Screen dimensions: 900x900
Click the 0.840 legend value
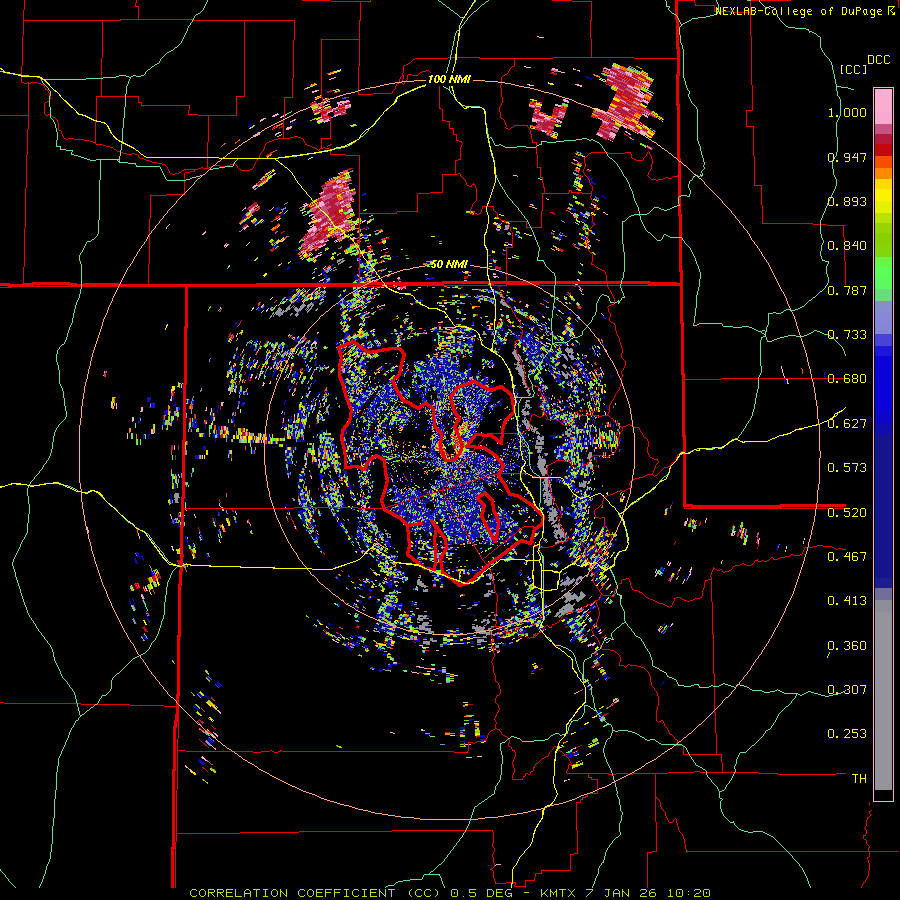tap(847, 246)
